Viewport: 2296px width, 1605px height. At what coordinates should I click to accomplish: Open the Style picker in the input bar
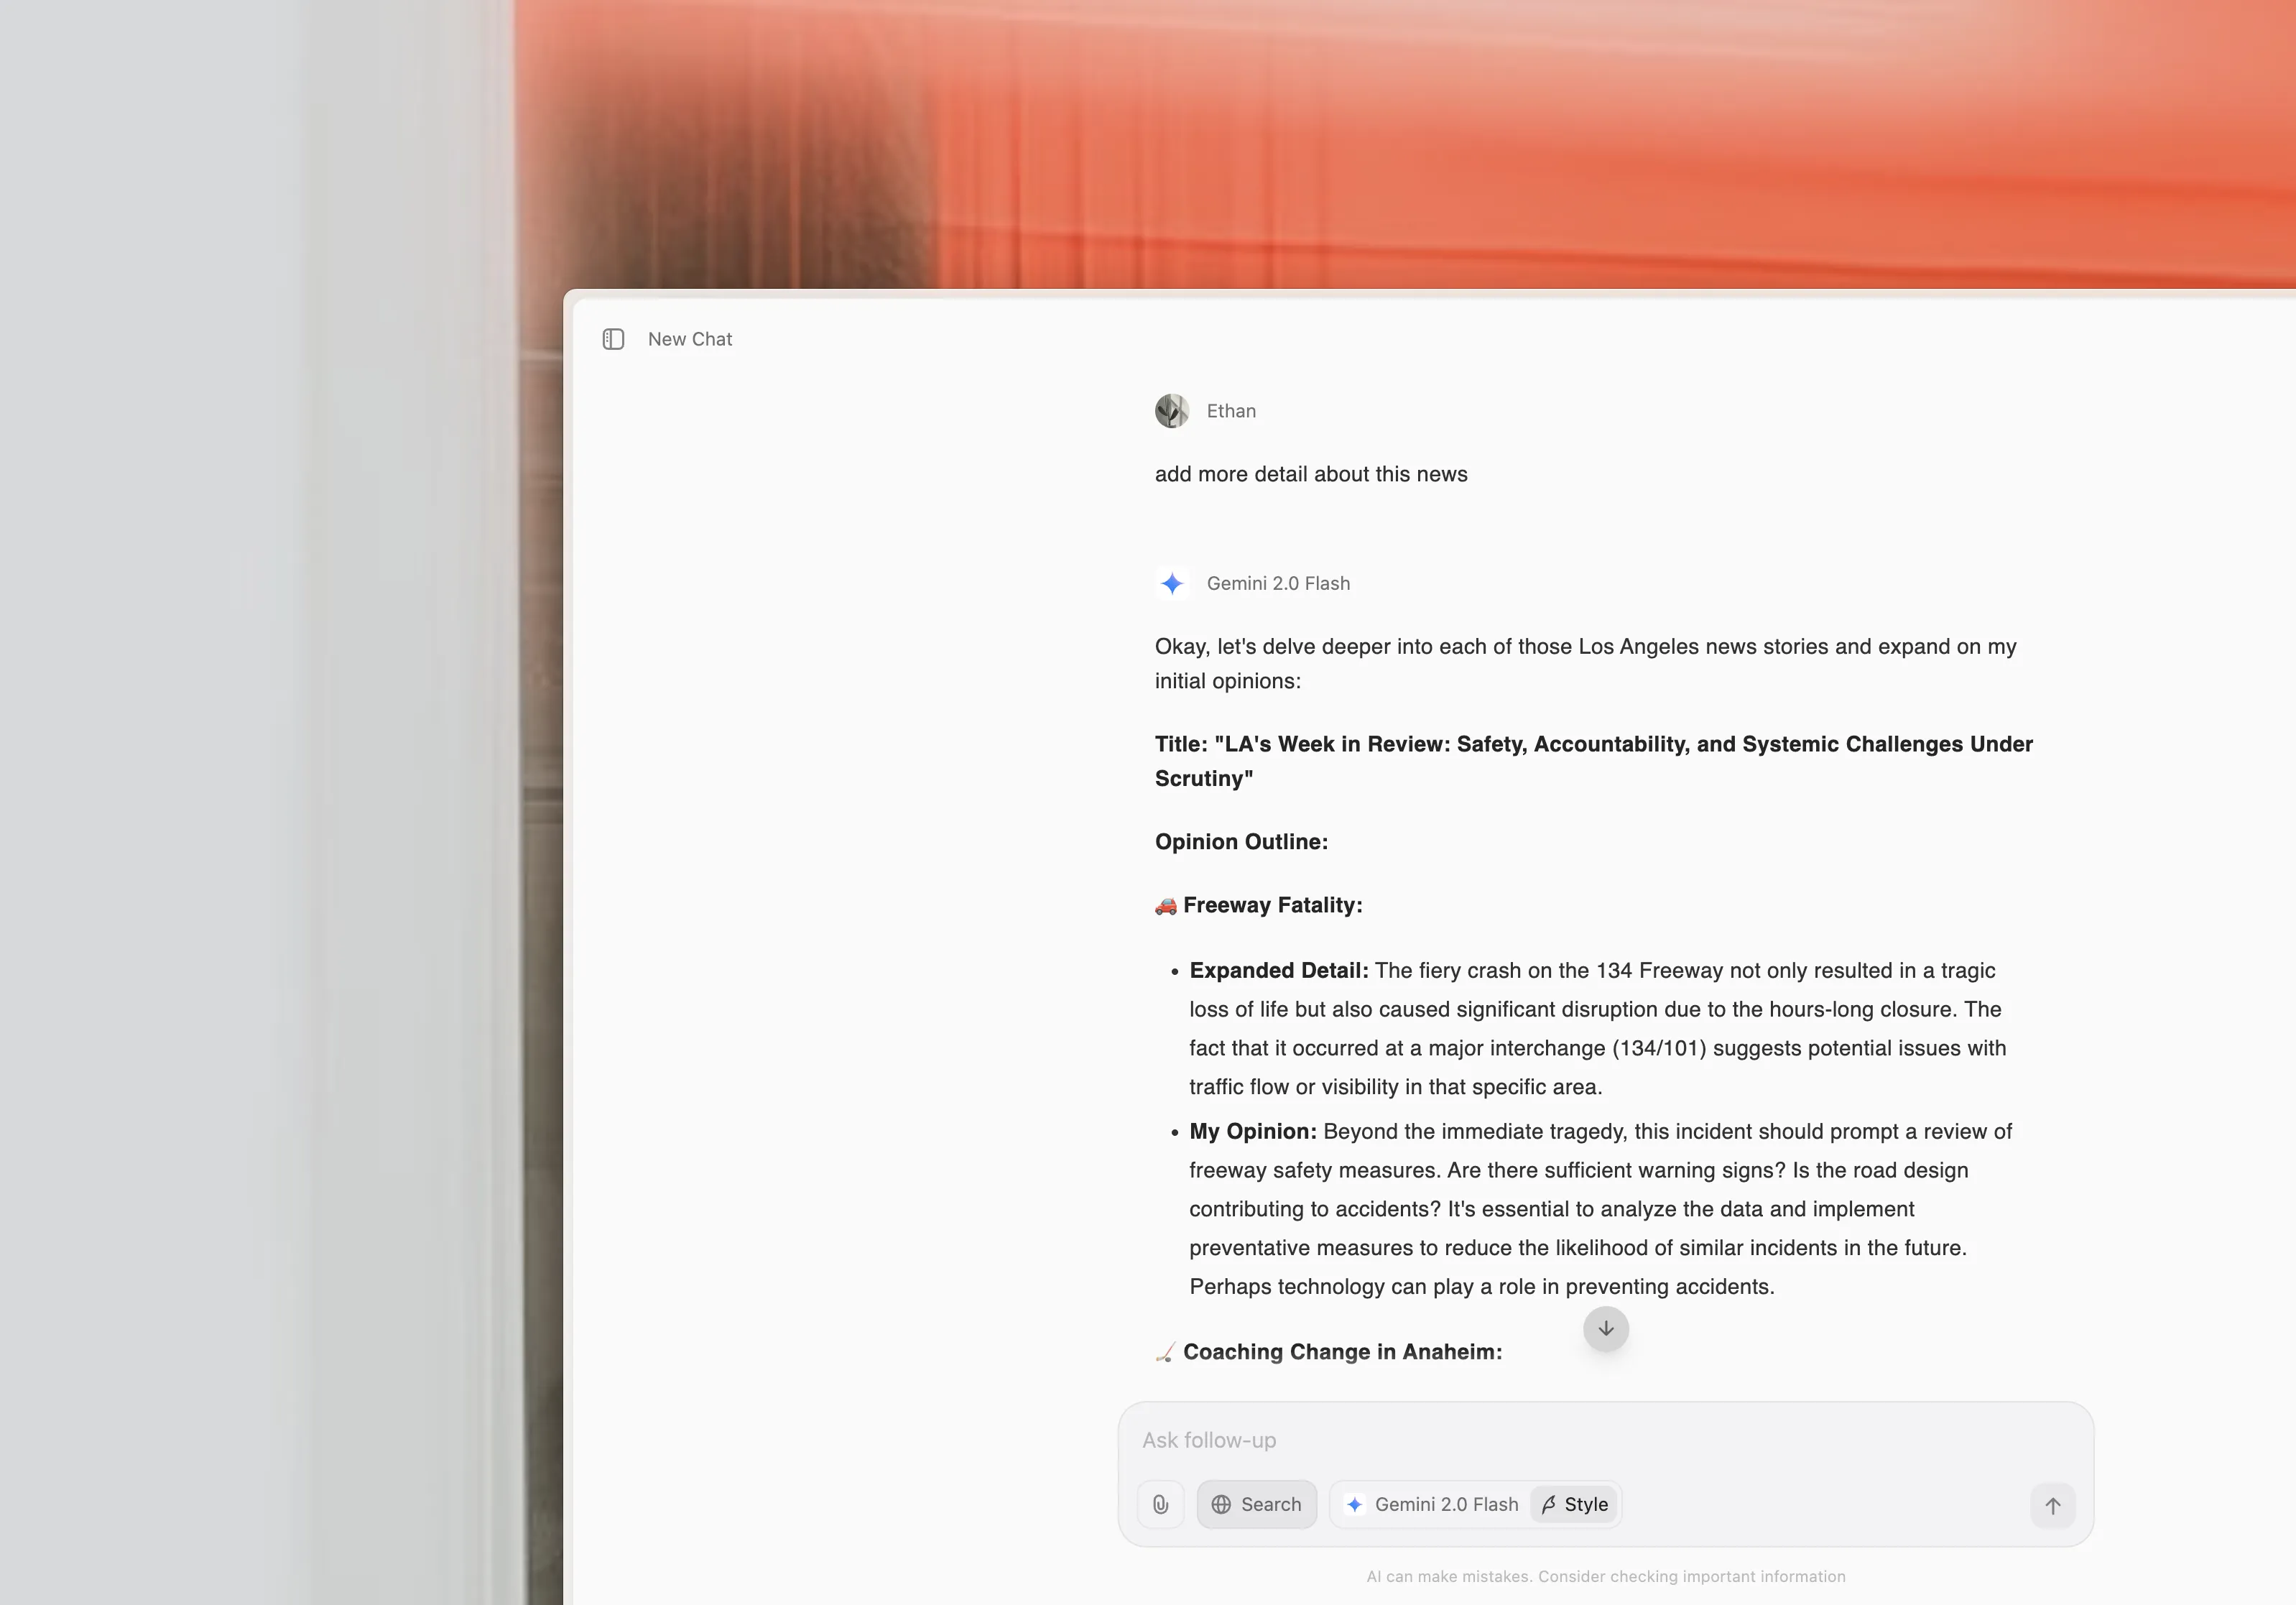click(x=1573, y=1504)
